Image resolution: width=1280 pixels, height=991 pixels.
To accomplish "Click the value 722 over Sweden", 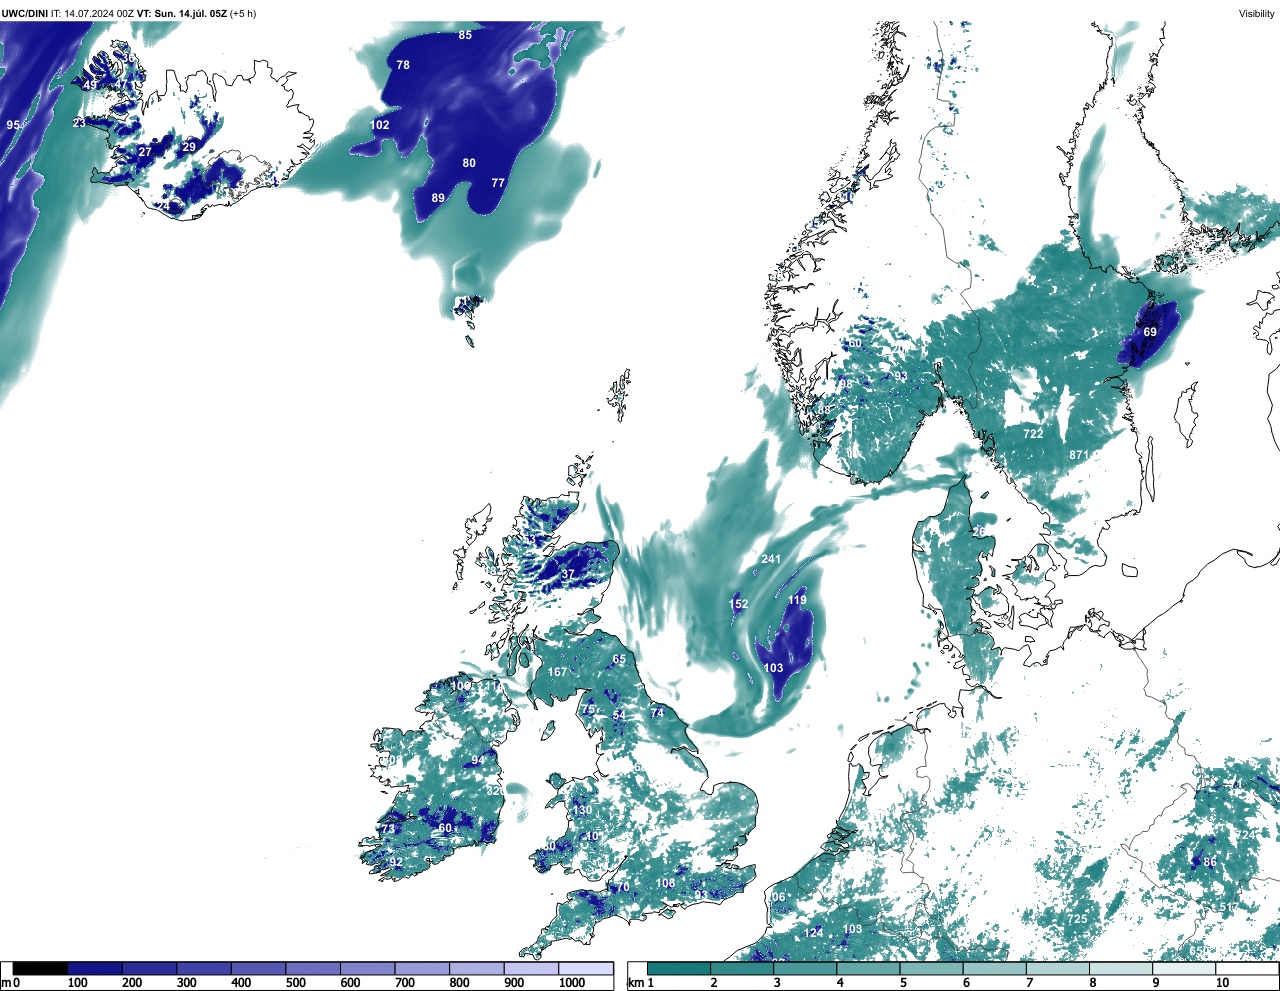I will click(x=1033, y=434).
